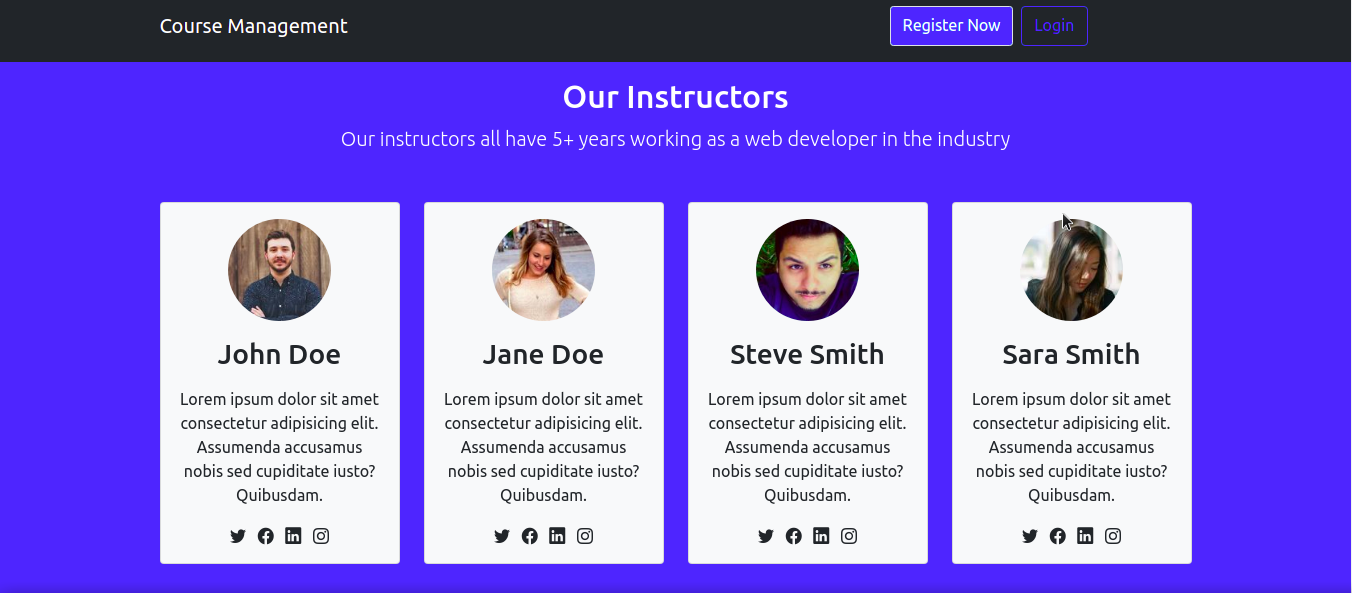Viewport: 1352px width, 593px height.
Task: Click the Register Now button
Action: 951,26
